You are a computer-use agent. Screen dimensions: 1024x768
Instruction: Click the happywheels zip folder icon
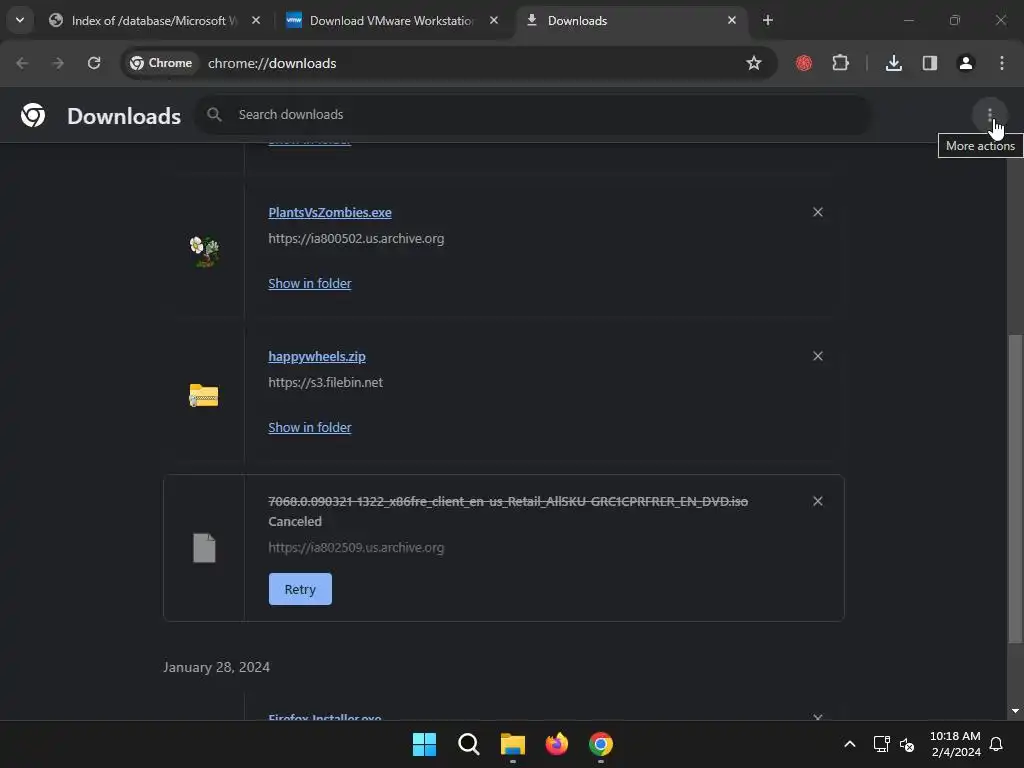pyautogui.click(x=204, y=395)
